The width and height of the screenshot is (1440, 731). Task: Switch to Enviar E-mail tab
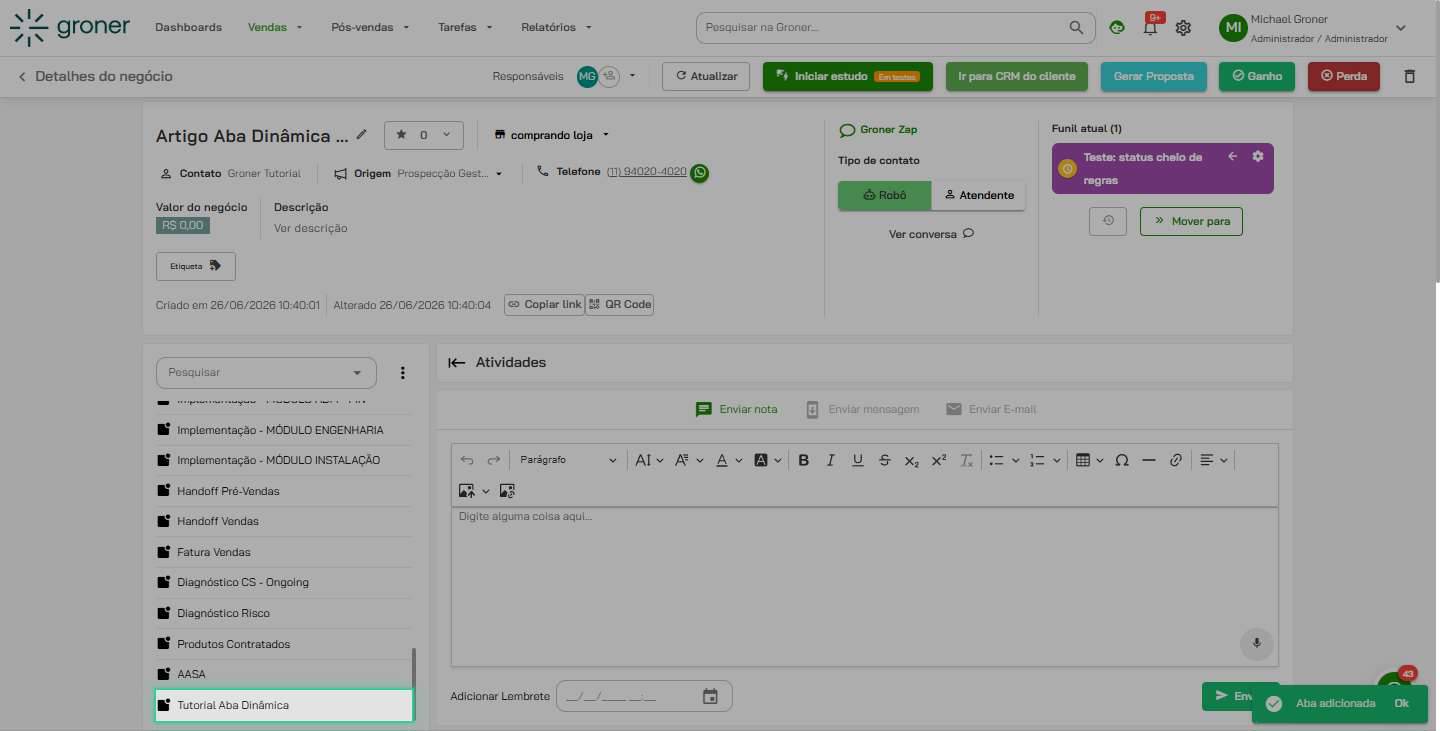[991, 409]
